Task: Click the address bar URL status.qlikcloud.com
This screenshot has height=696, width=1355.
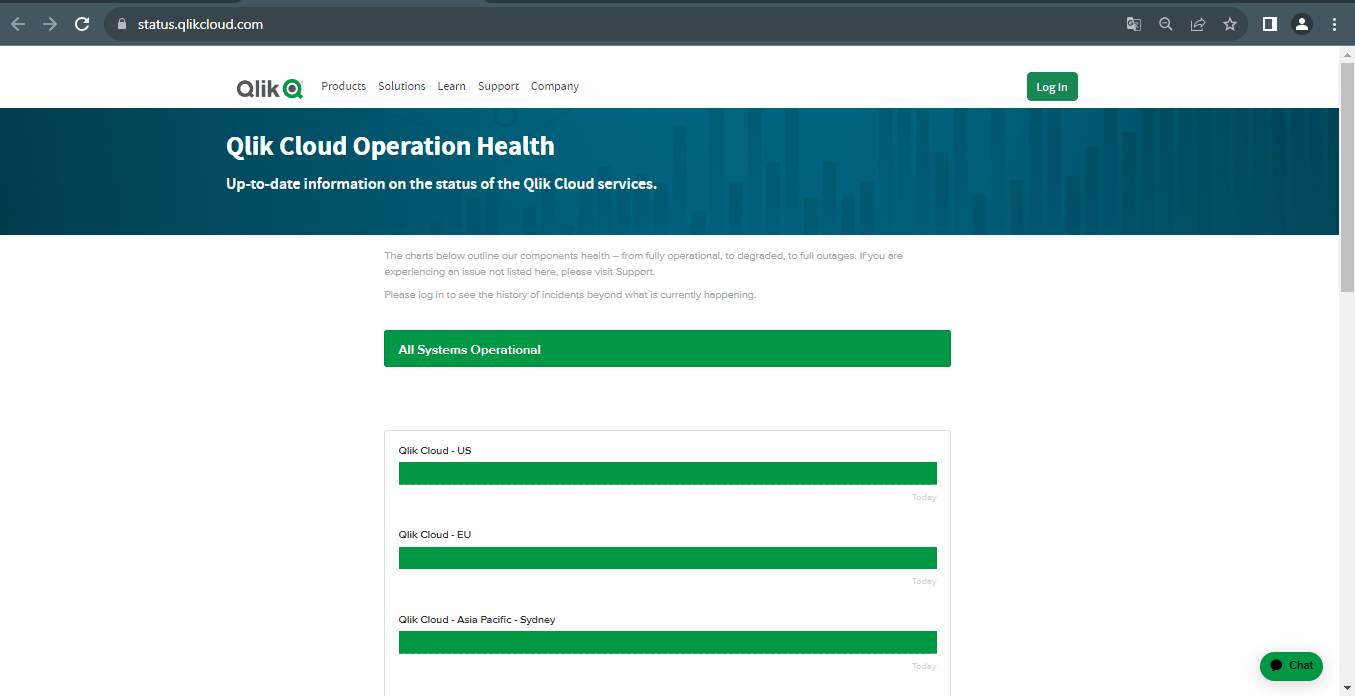Action: [x=200, y=24]
